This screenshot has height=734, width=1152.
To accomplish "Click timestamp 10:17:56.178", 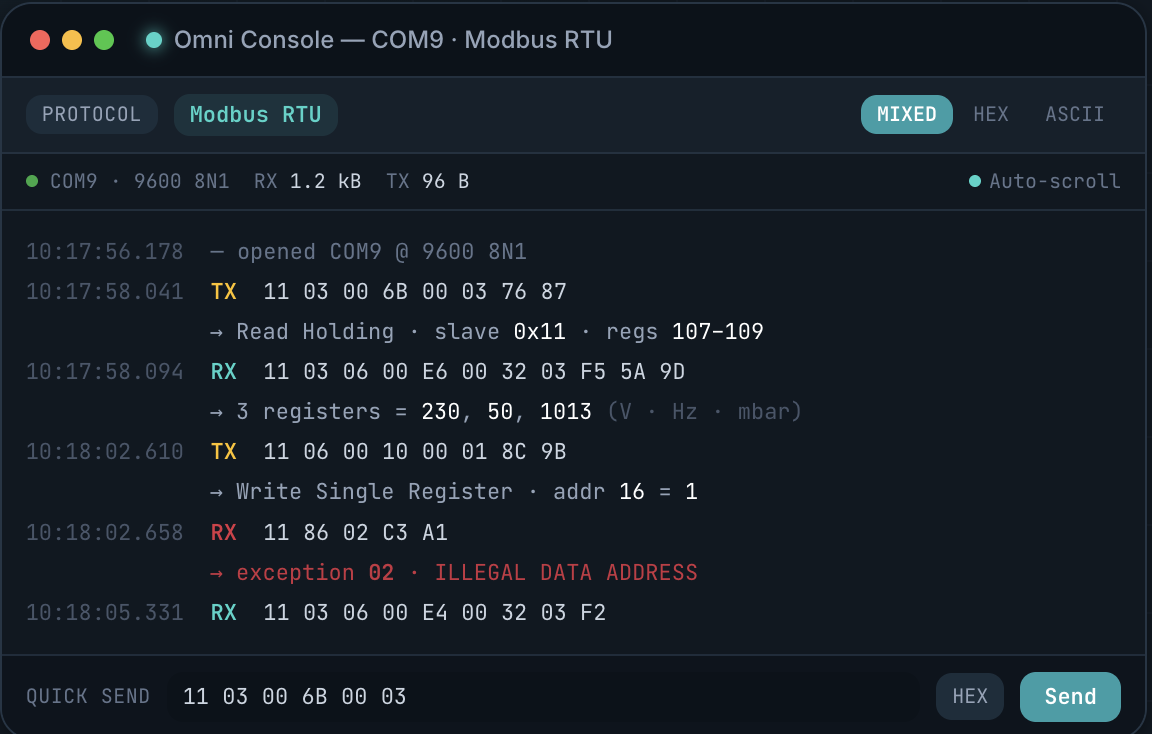I will pyautogui.click(x=104, y=252).
